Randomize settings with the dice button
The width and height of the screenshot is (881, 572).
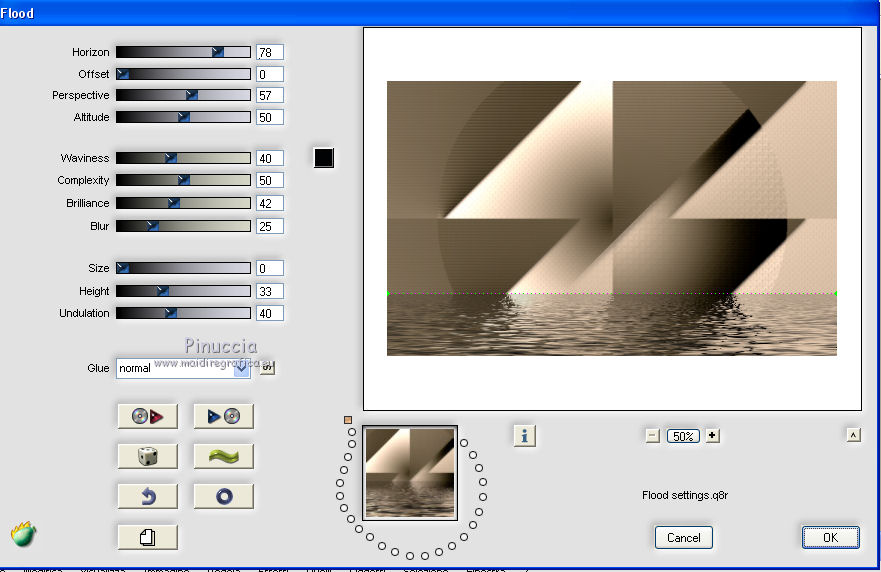(x=148, y=456)
